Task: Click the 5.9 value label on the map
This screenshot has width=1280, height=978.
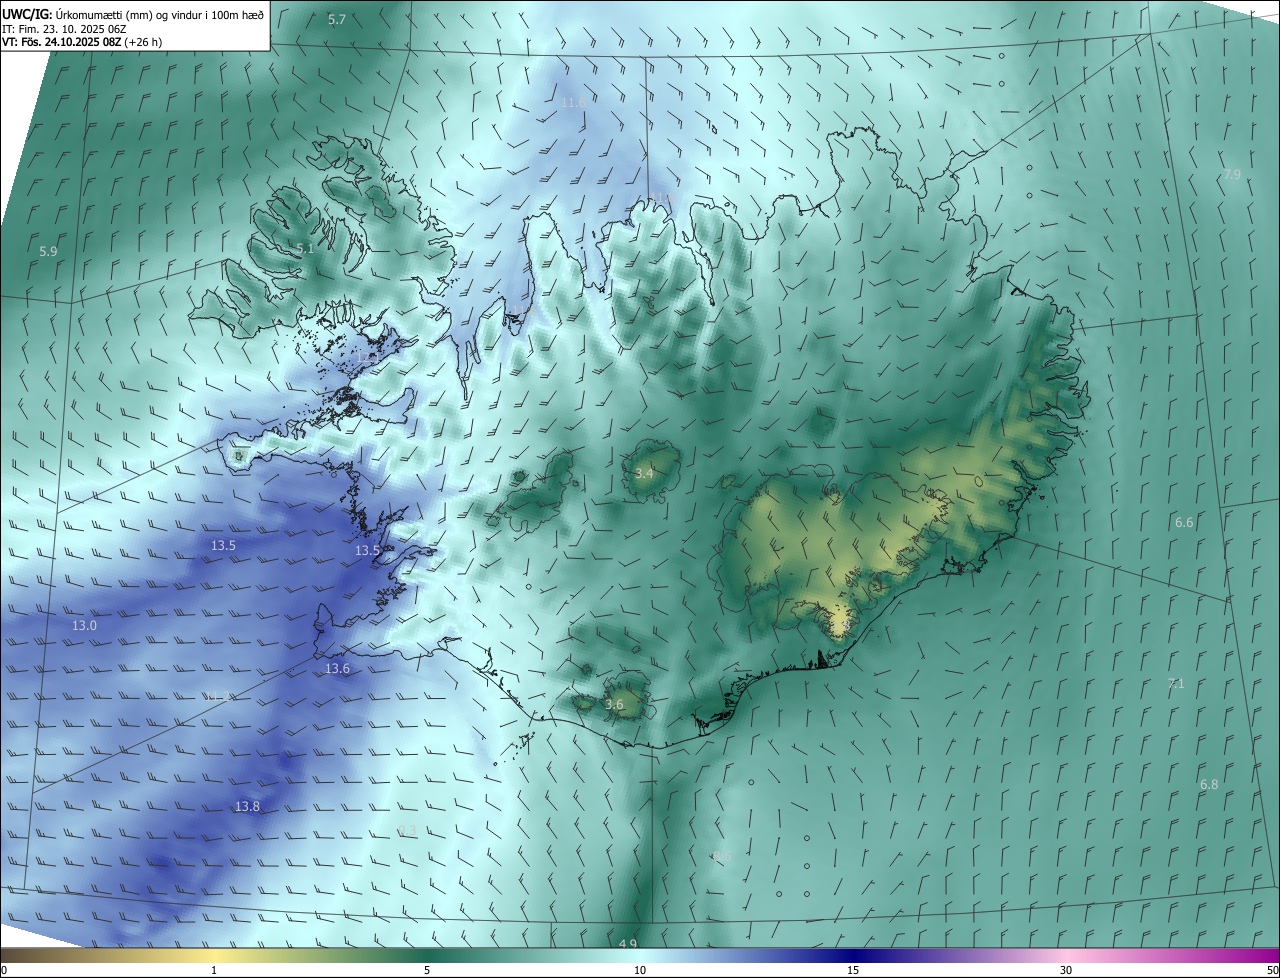Action: click(48, 251)
